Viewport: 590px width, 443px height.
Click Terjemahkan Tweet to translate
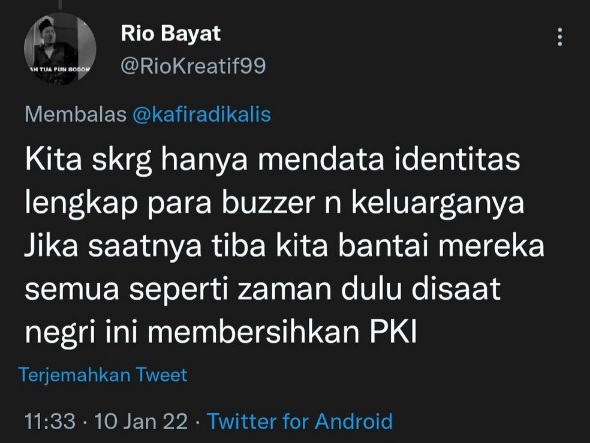103,375
